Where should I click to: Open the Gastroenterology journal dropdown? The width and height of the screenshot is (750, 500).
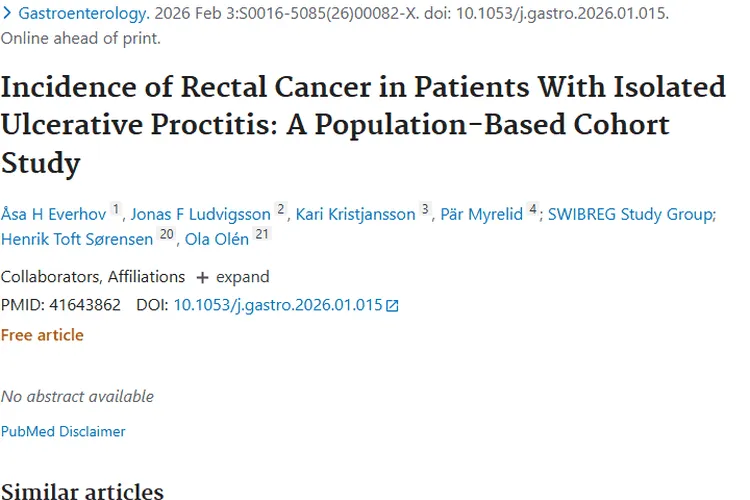pos(84,15)
